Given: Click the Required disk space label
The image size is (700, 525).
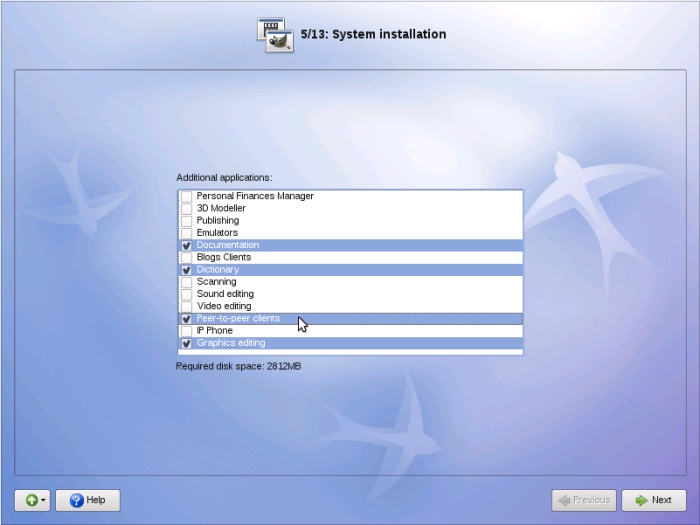Looking at the screenshot, I should coord(238,366).
